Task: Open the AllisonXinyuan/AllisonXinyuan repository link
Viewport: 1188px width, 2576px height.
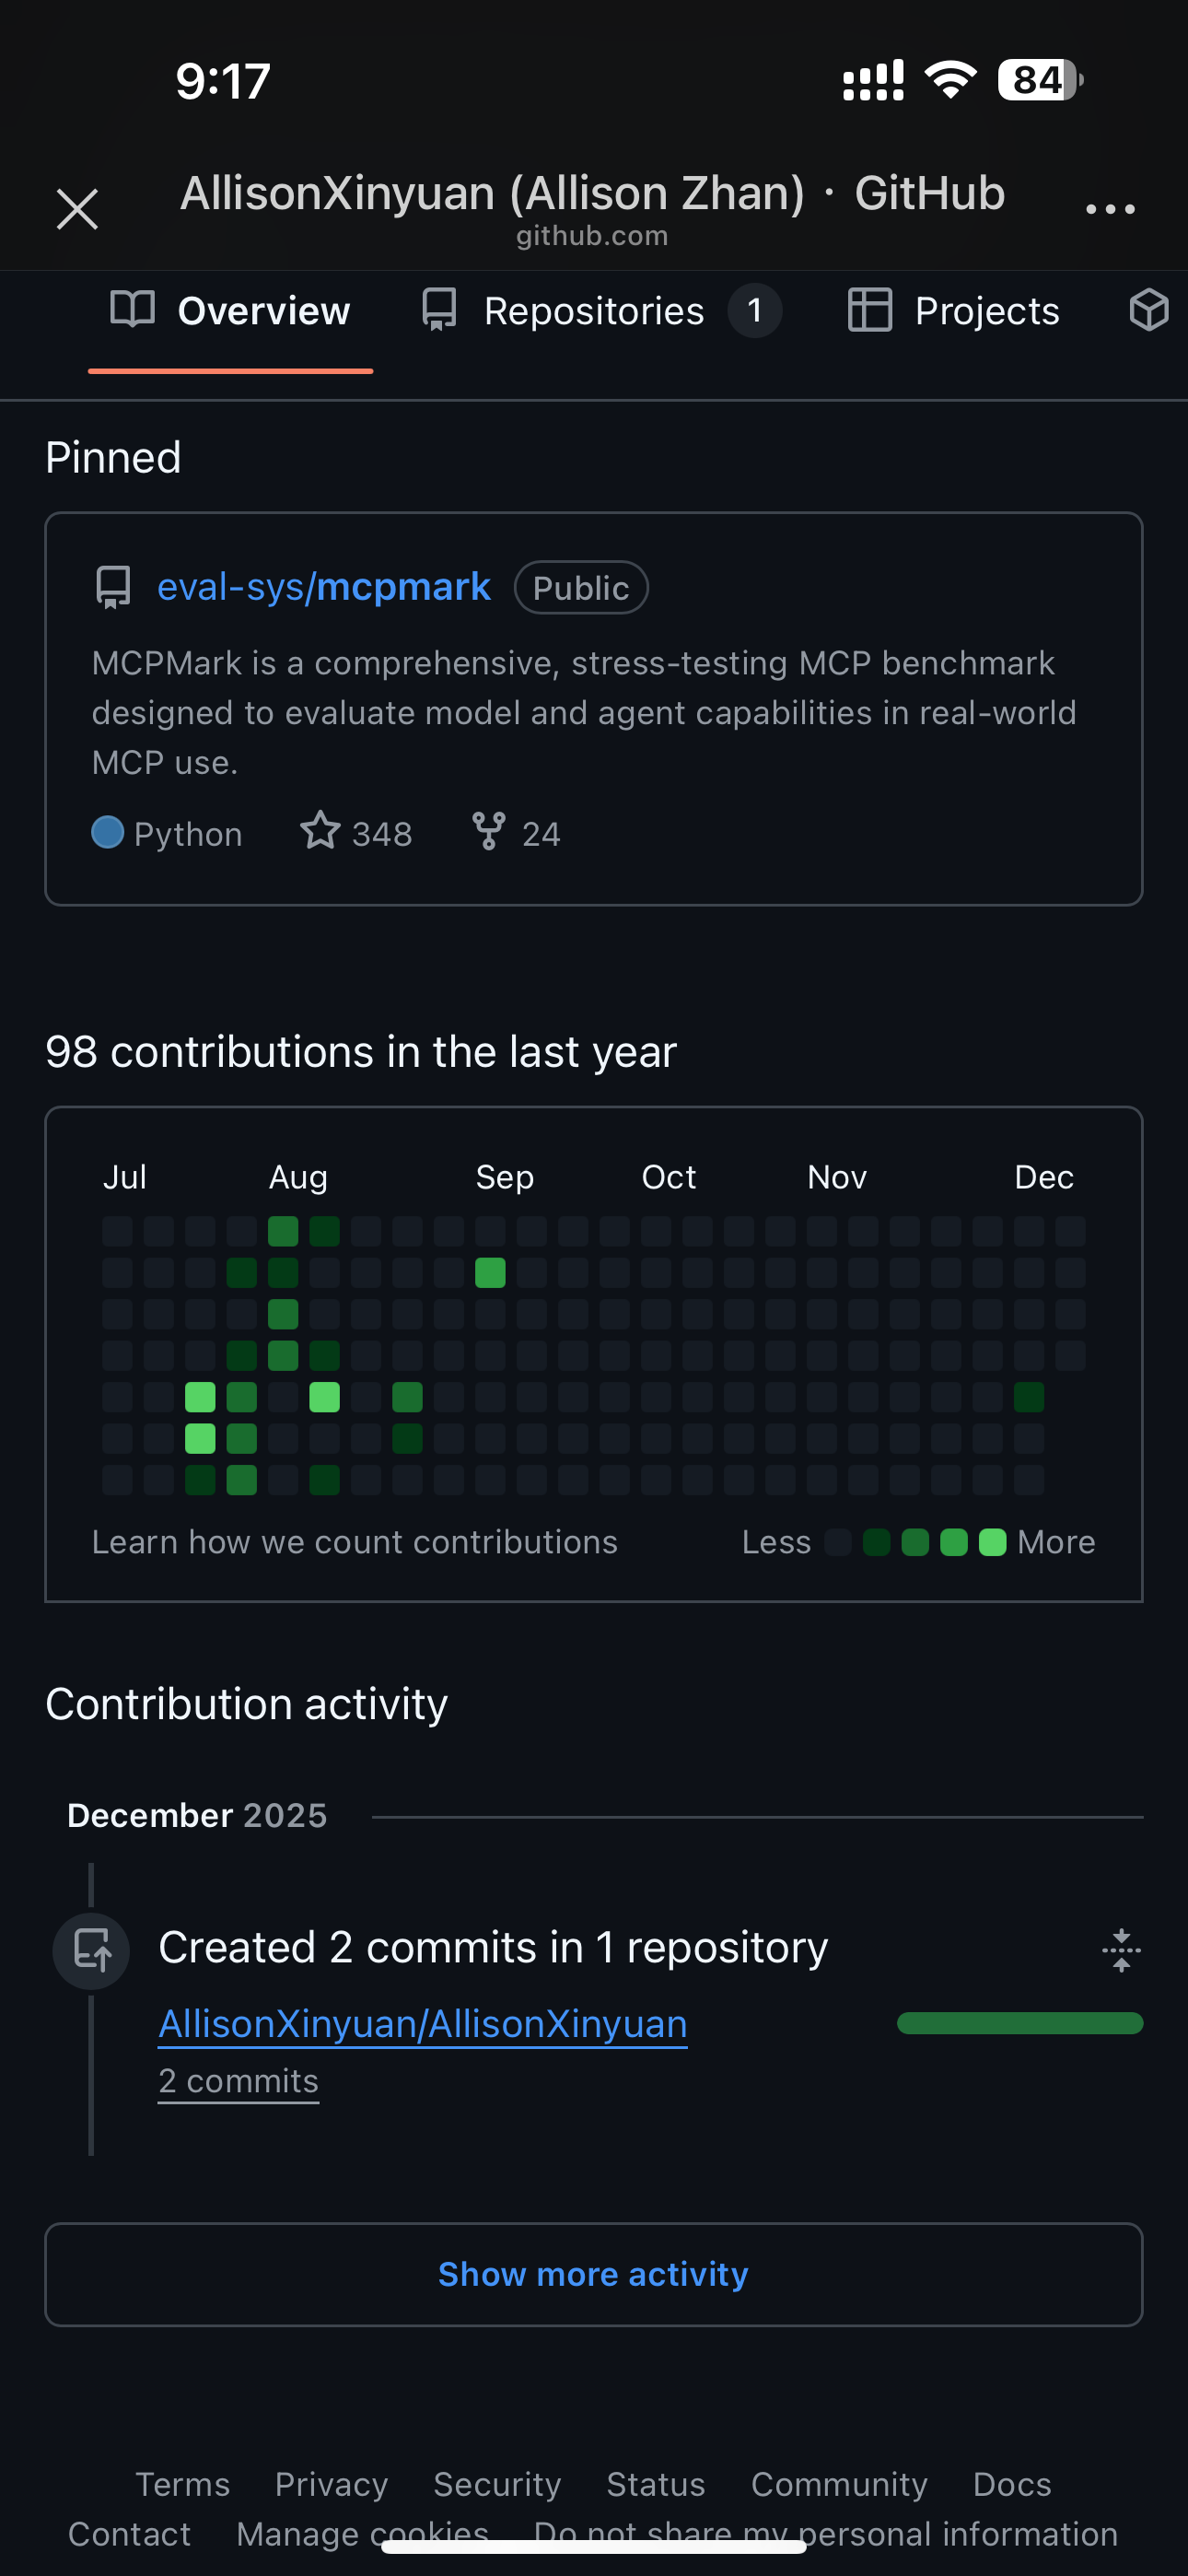Action: coord(423,2024)
